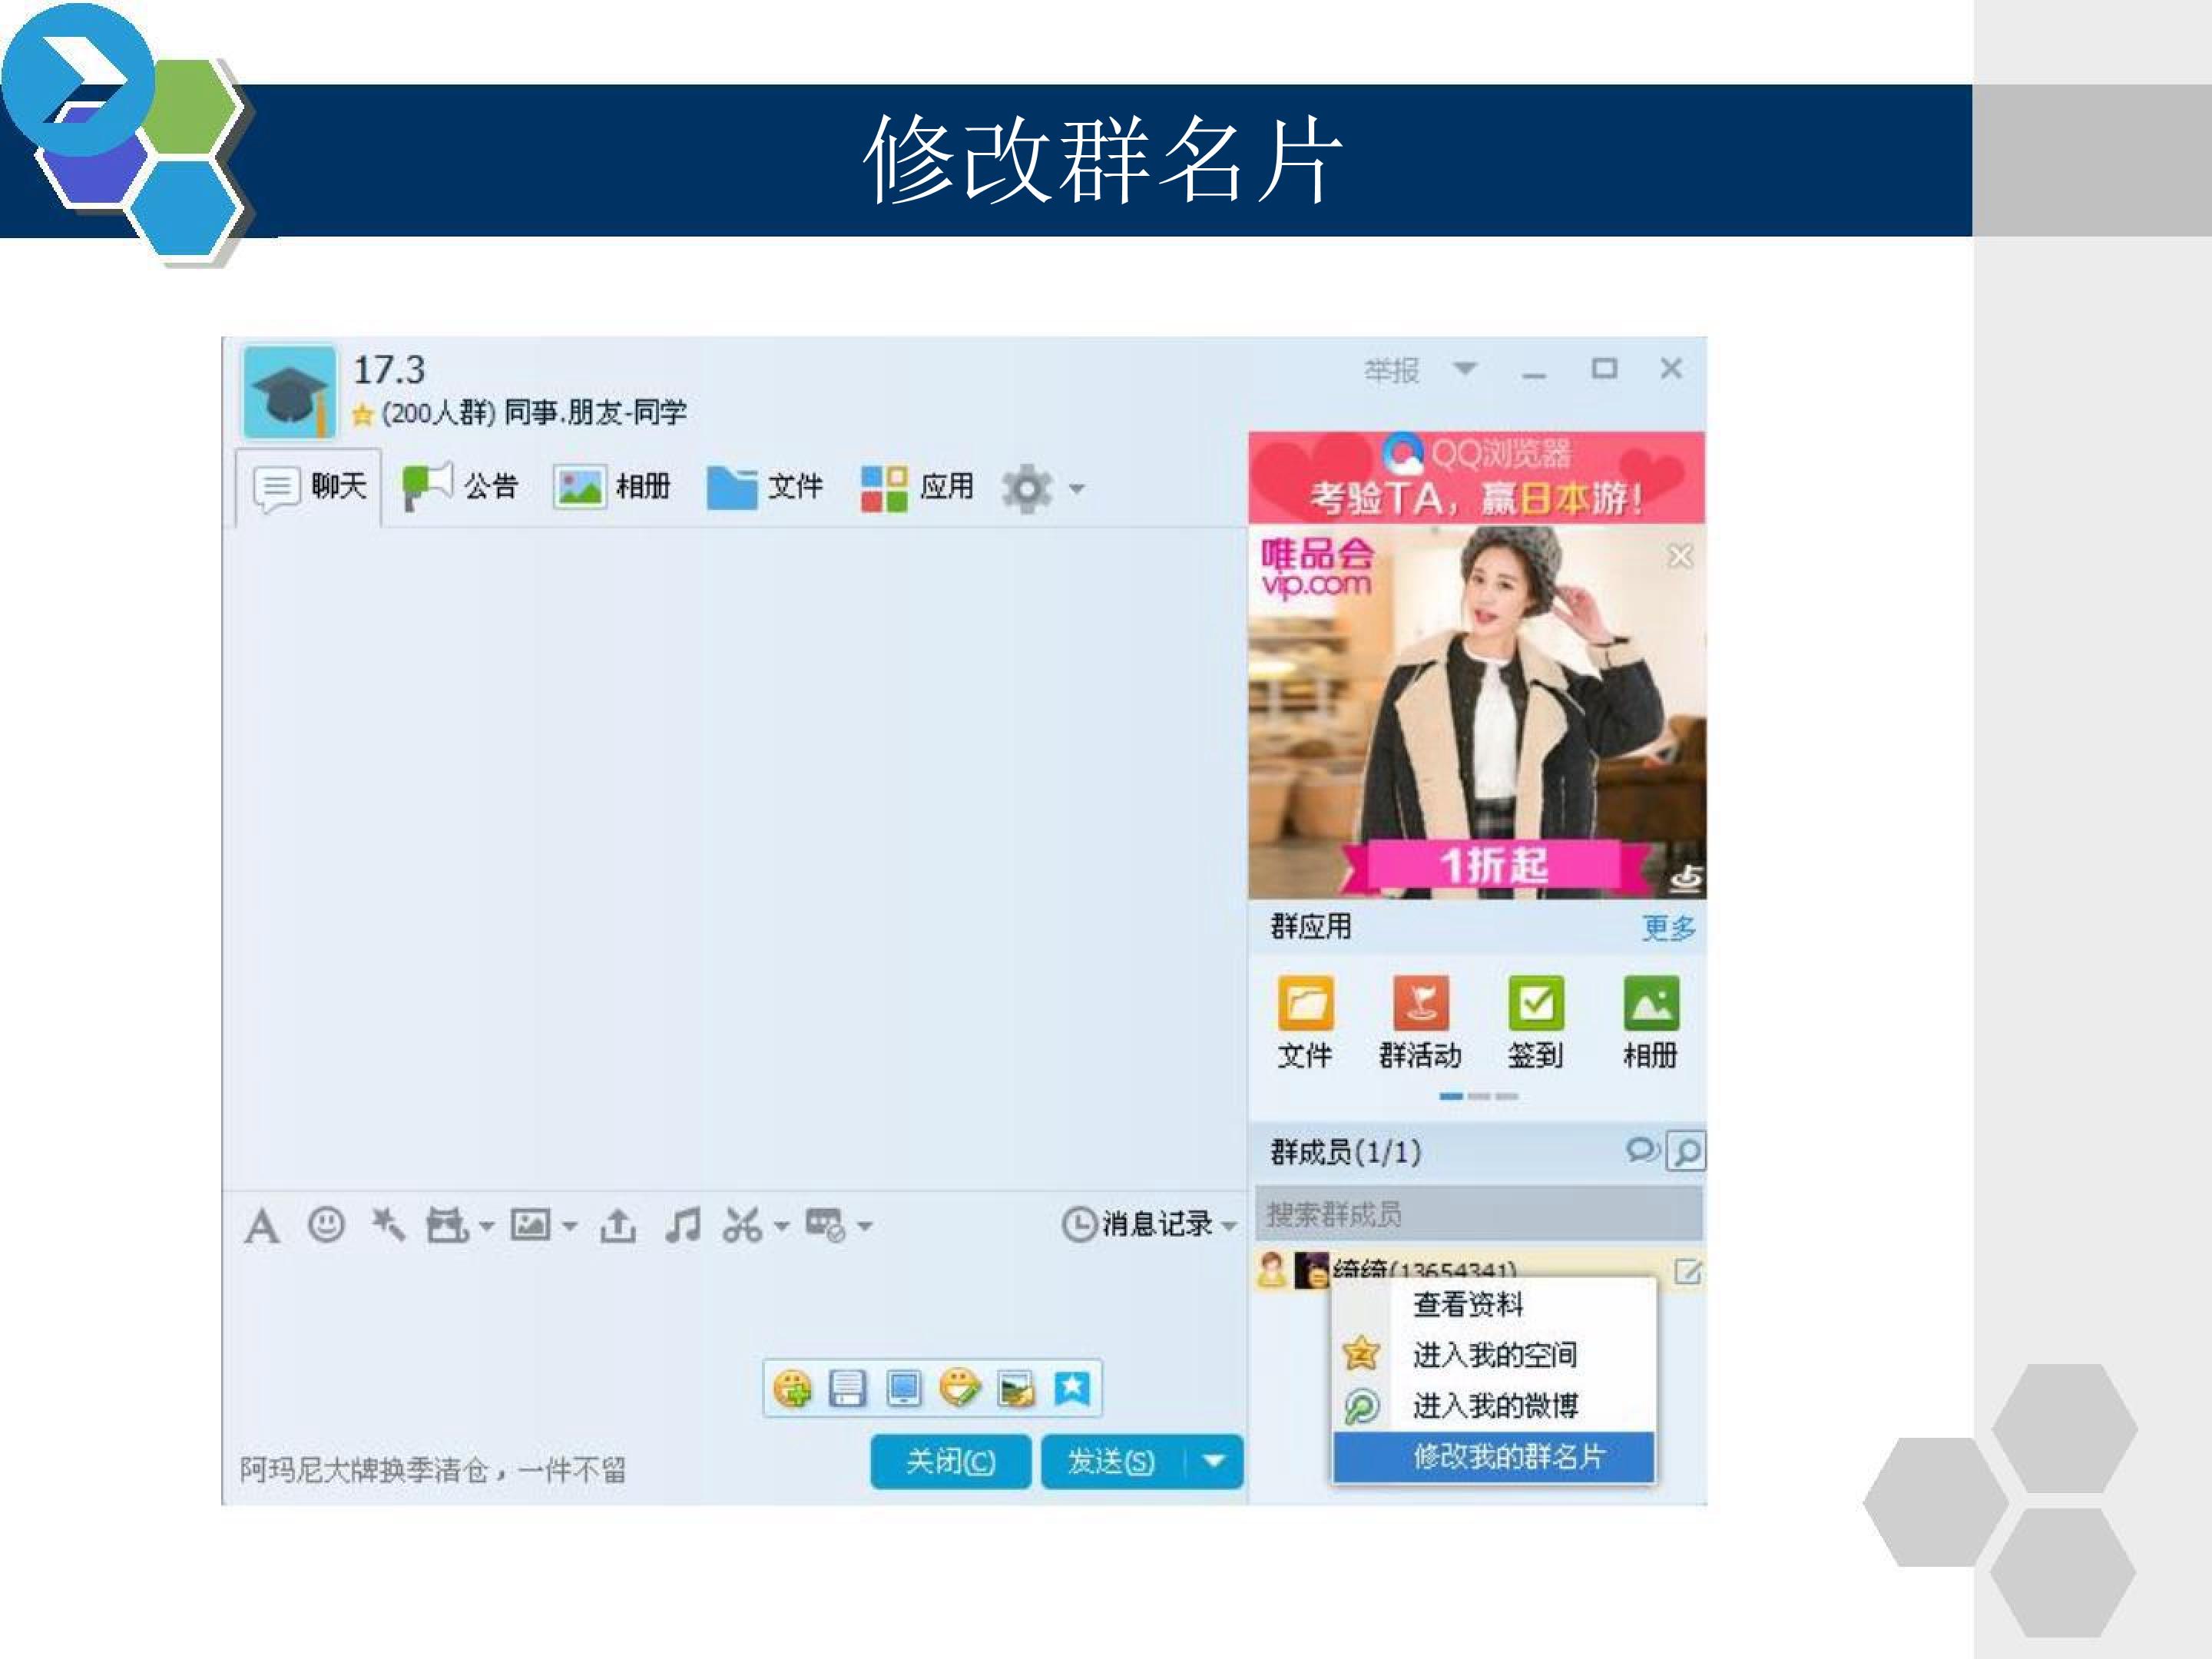Expand the picture icon dropdown arrow

pyautogui.click(x=569, y=1226)
